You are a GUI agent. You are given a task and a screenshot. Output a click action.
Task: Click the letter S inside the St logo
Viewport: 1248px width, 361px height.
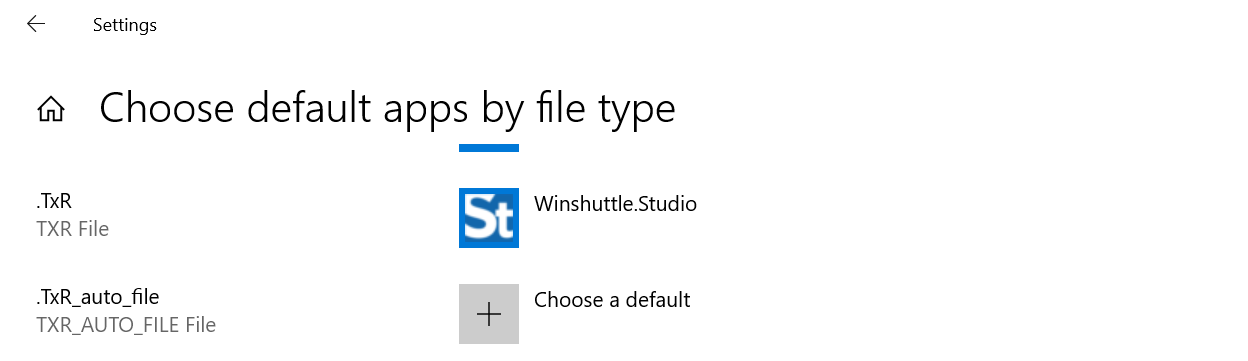point(478,221)
